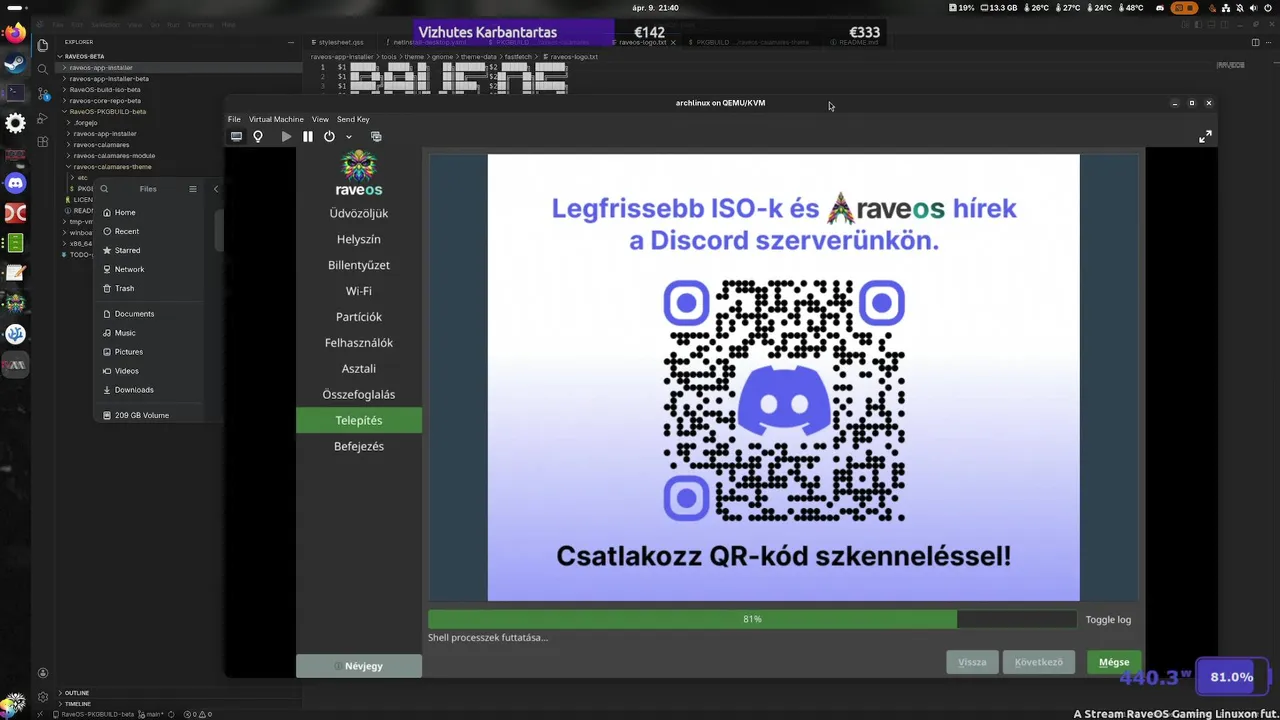Go back in Files window
The image size is (1280, 720).
pyautogui.click(x=215, y=188)
